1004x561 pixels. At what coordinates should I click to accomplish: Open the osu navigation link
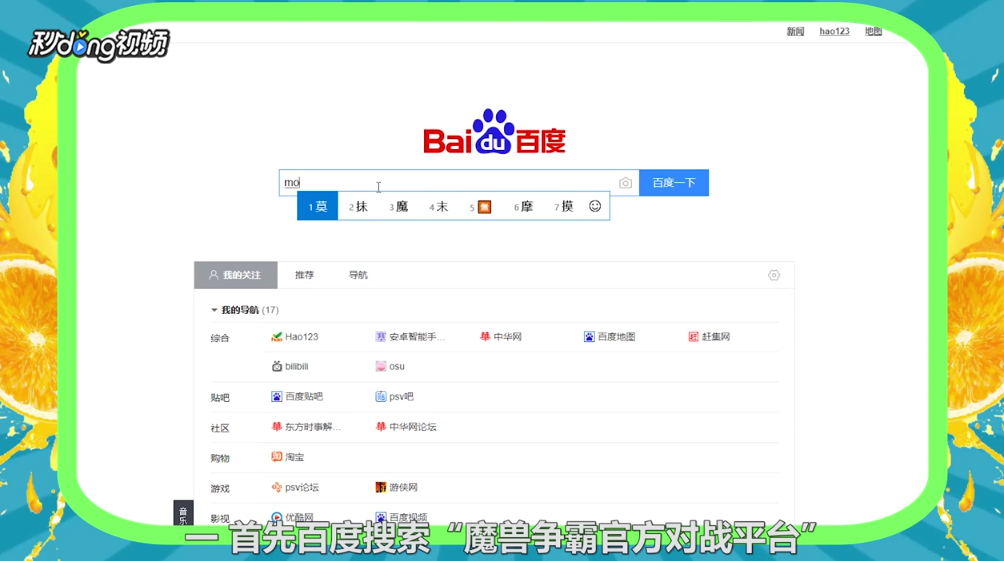click(x=390, y=366)
